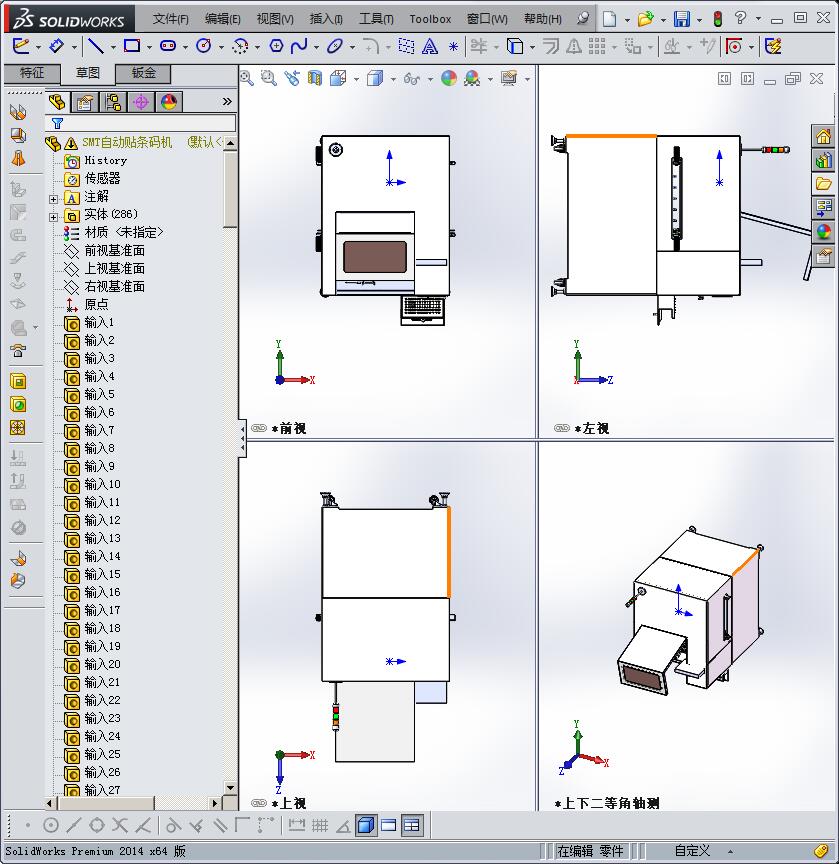Toggle view link icon beside *上视

coord(258,803)
